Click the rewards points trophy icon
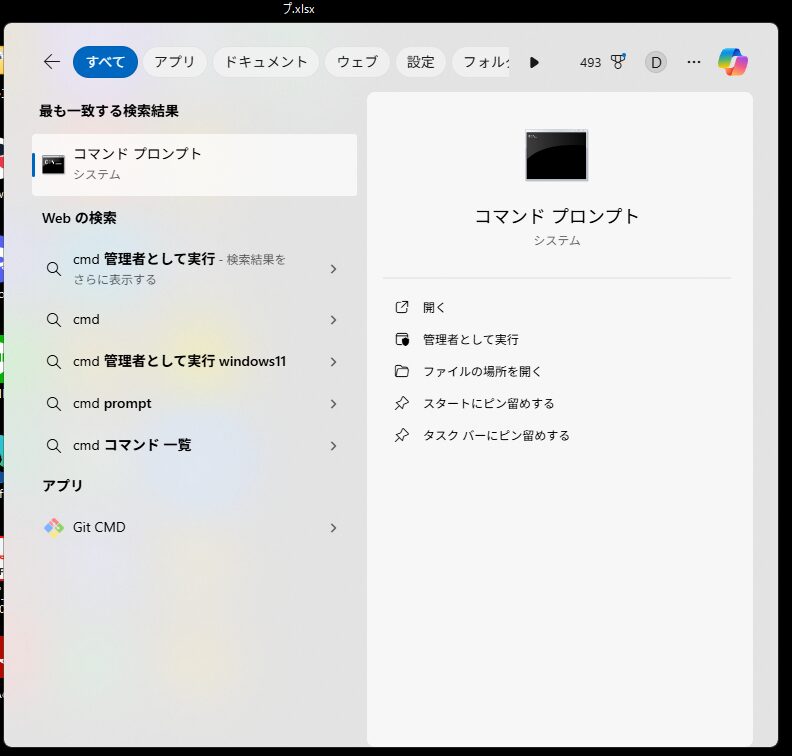Image resolution: width=792 pixels, height=756 pixels. [x=618, y=62]
